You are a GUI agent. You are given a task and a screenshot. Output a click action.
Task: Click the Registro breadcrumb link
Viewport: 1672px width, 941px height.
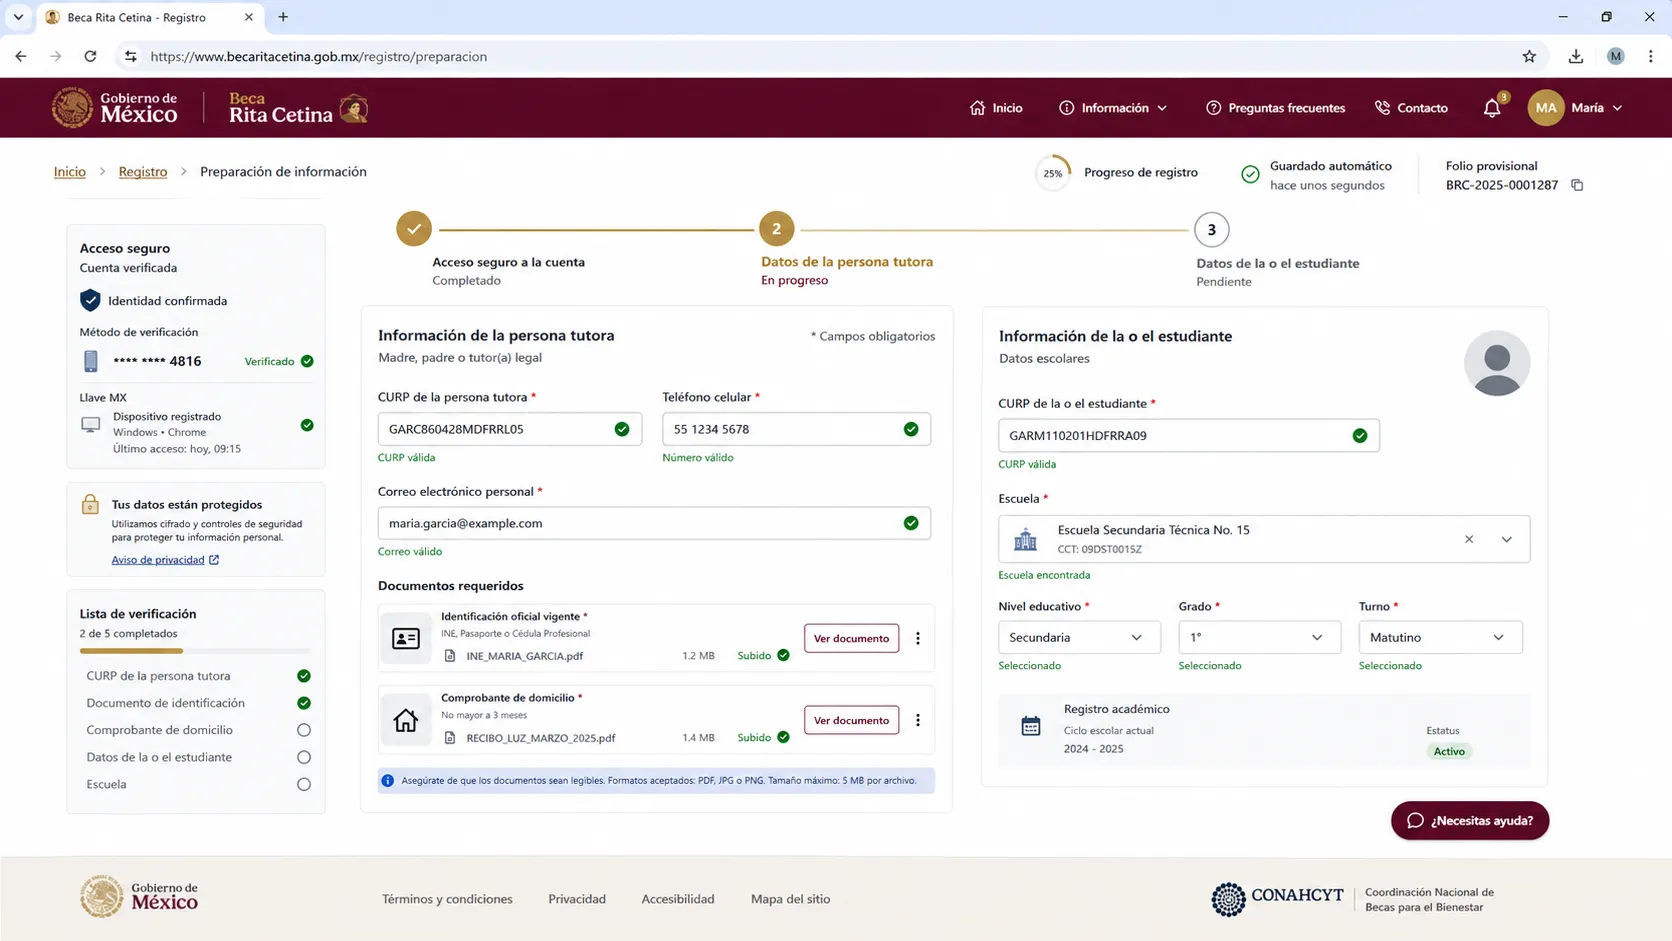143,172
